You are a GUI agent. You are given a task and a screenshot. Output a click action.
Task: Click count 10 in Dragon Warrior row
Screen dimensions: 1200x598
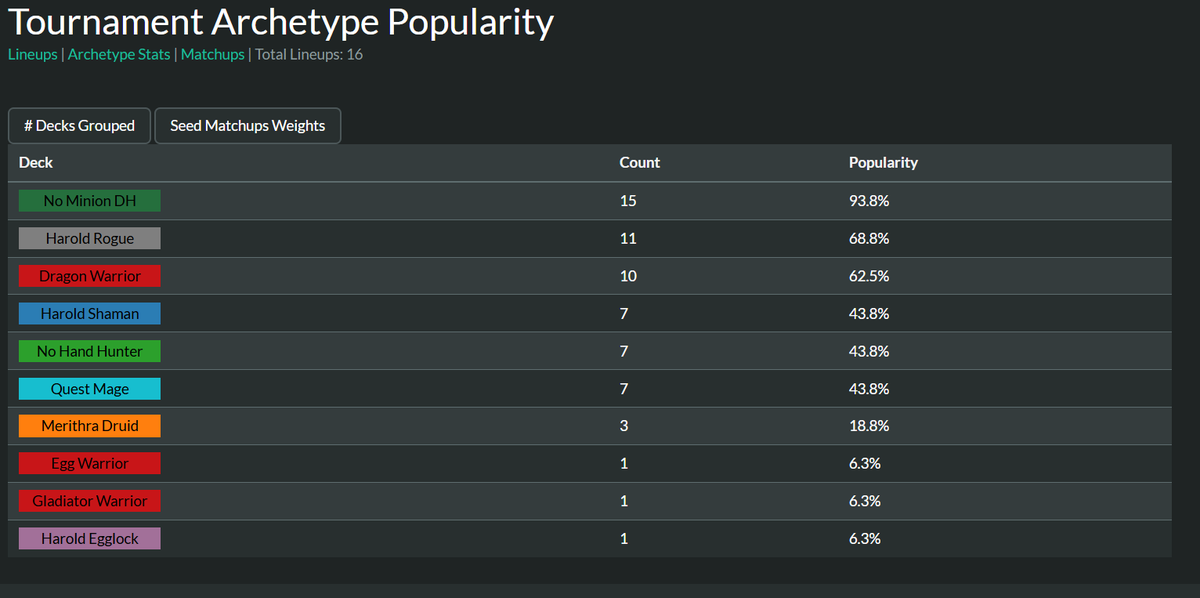click(x=628, y=276)
